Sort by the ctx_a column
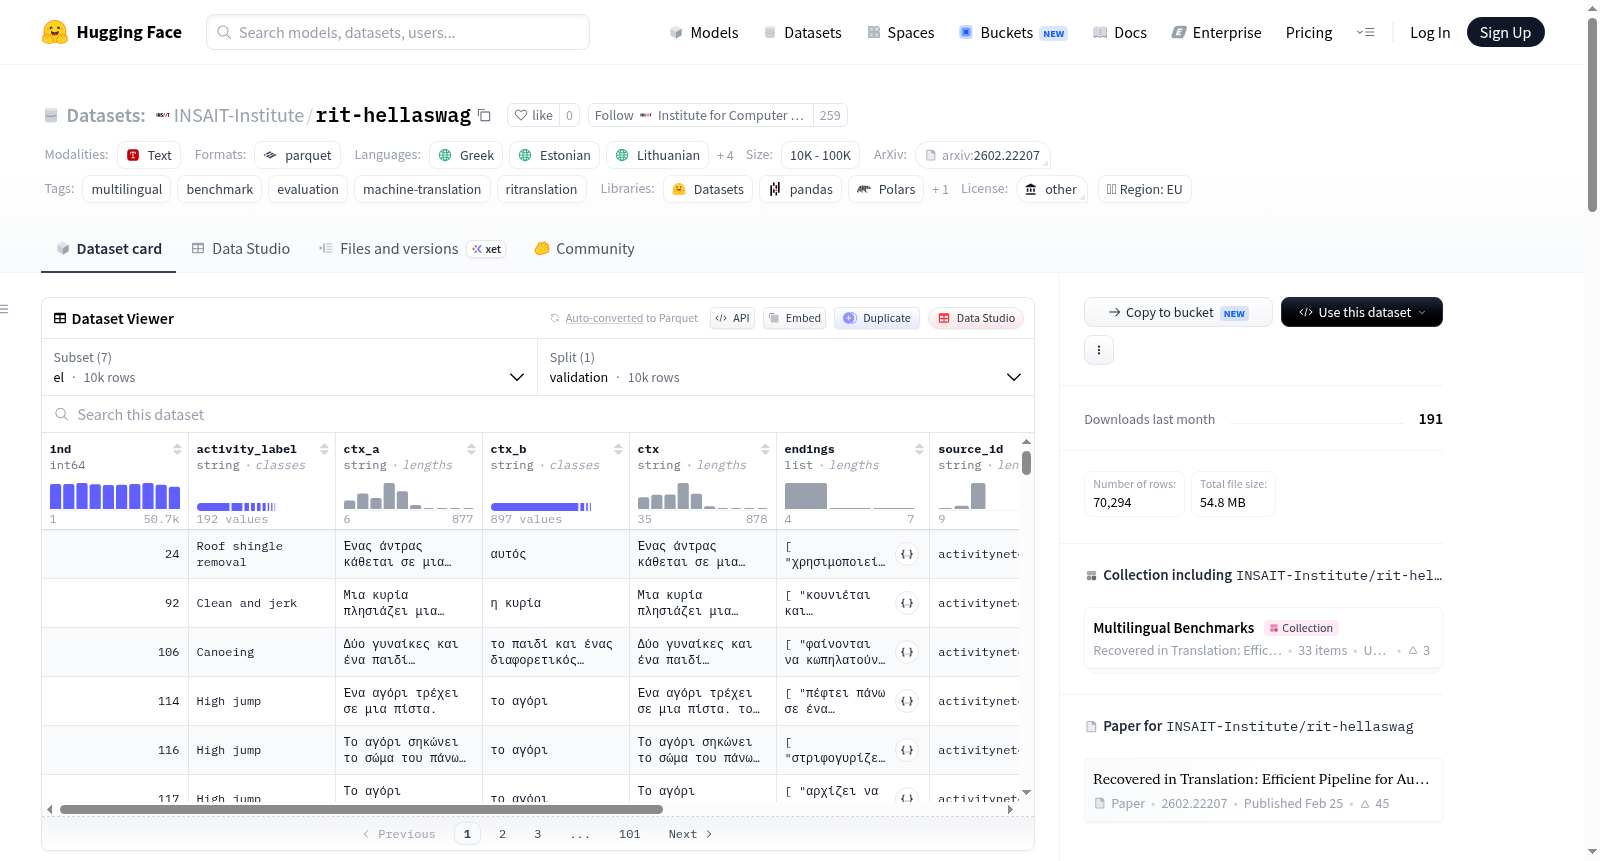 pyautogui.click(x=471, y=449)
